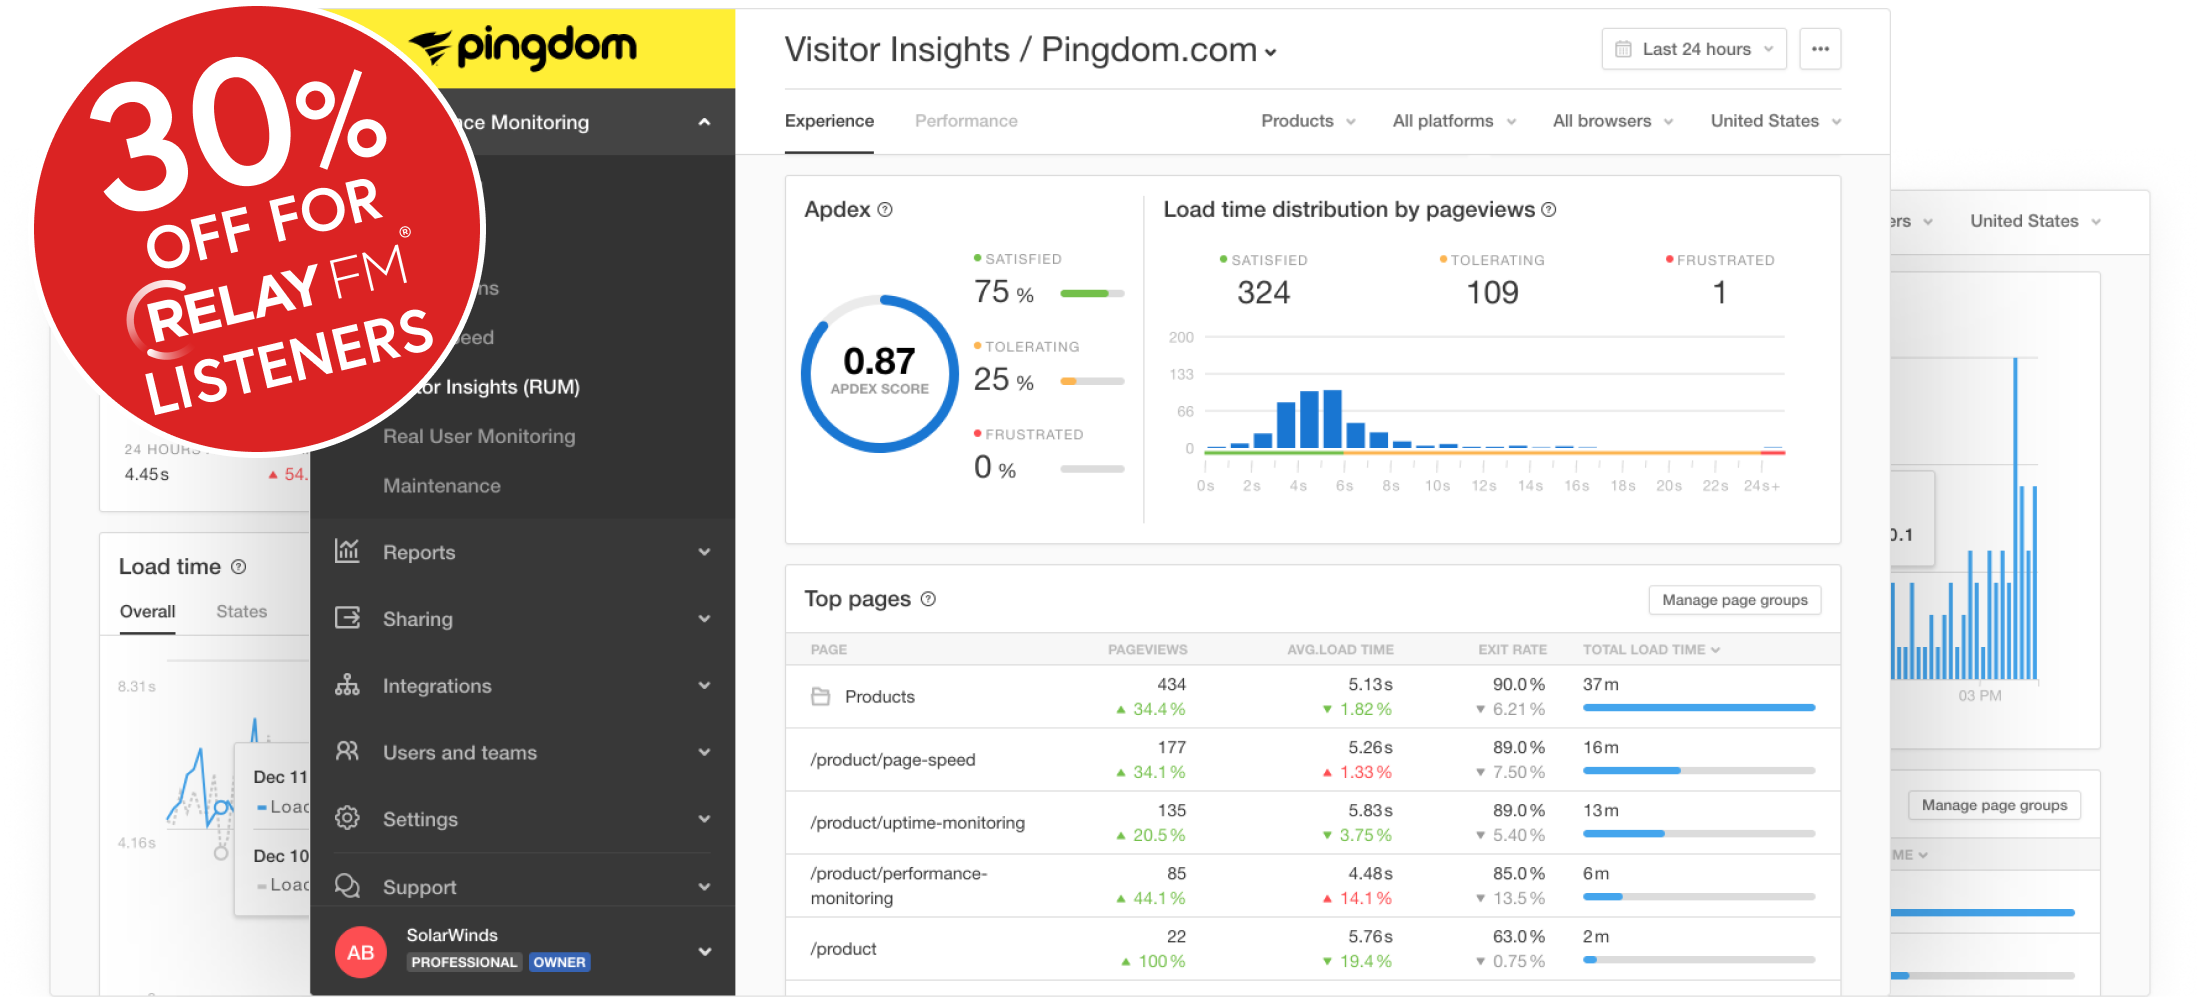The image size is (2200, 997).
Task: Click the AB user avatar
Action: tap(361, 952)
